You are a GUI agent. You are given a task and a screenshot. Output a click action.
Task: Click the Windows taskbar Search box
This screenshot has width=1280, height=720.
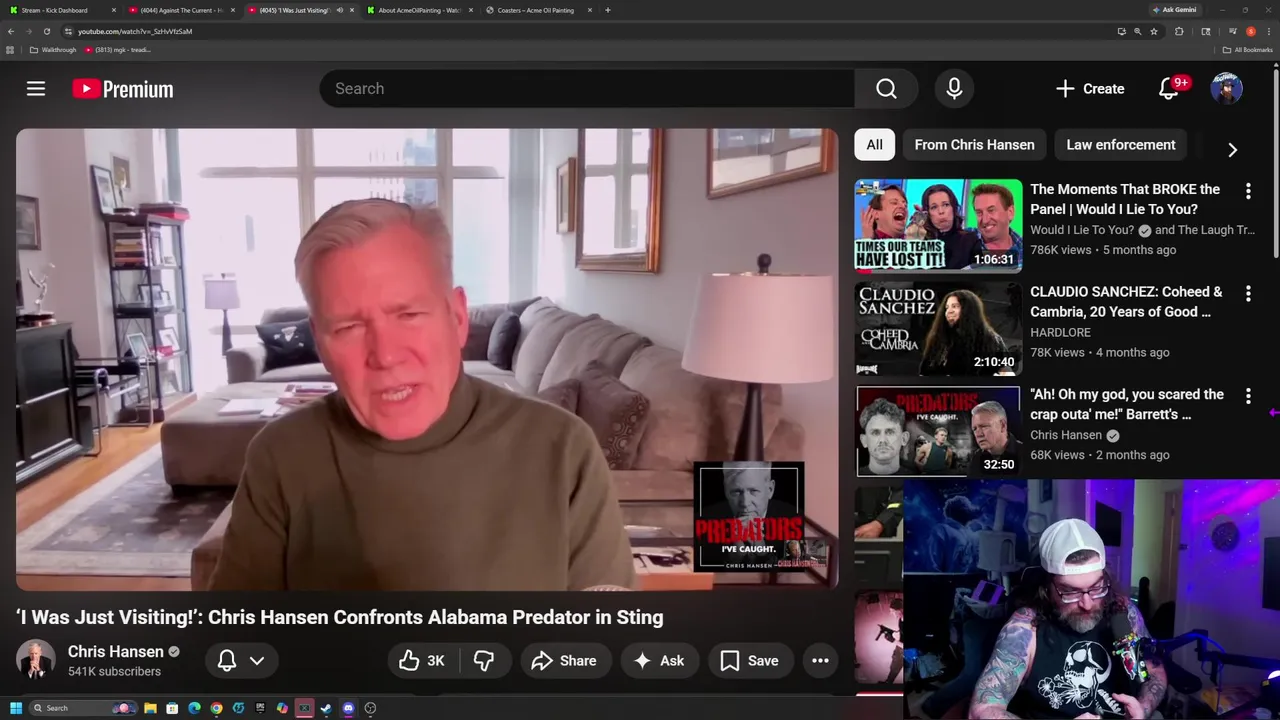coord(83,708)
